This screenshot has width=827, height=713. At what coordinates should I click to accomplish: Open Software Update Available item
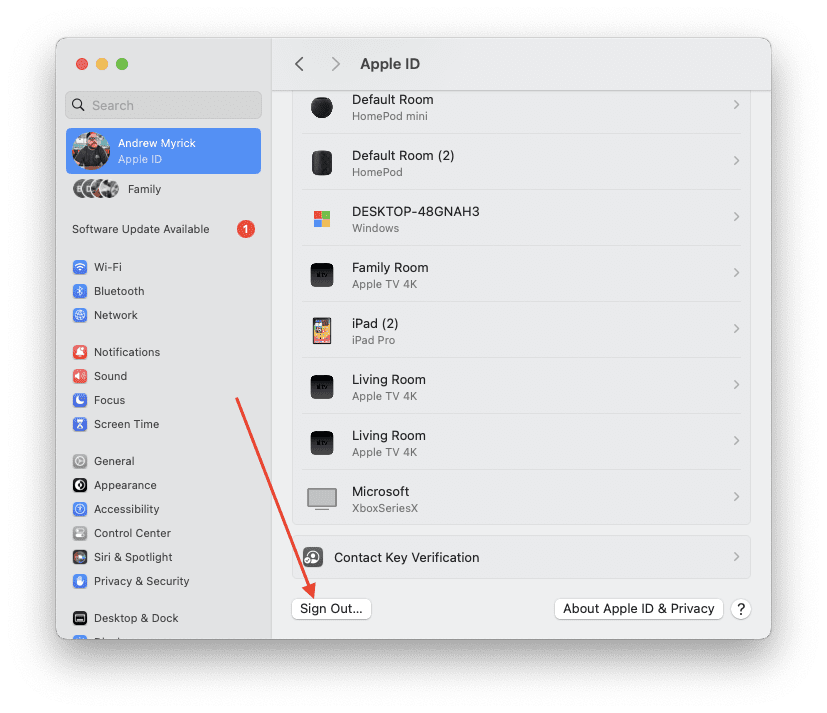coord(164,229)
